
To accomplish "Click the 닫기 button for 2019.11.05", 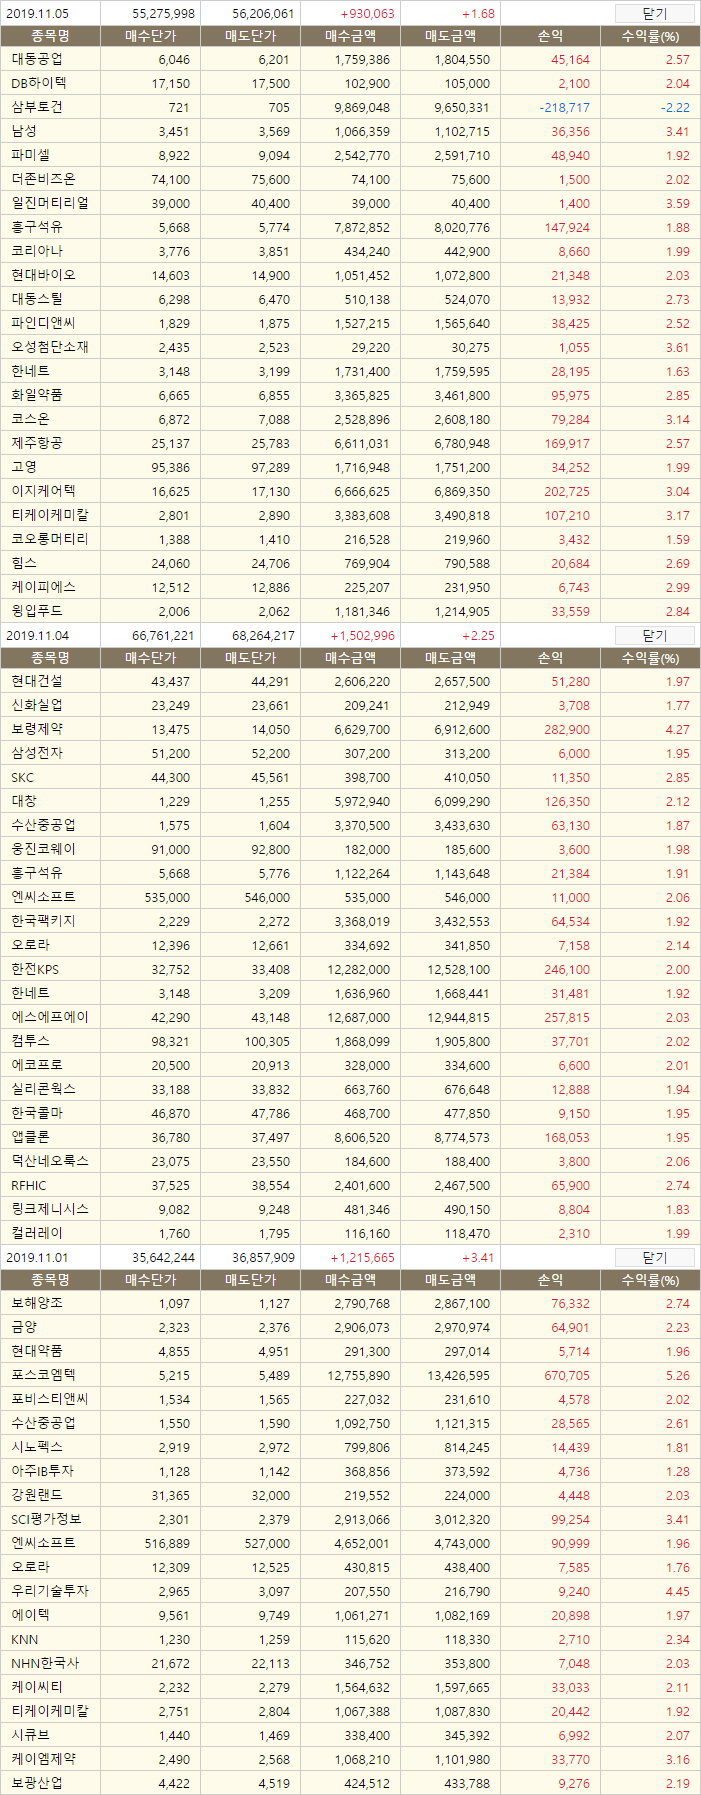I will pyautogui.click(x=654, y=14).
